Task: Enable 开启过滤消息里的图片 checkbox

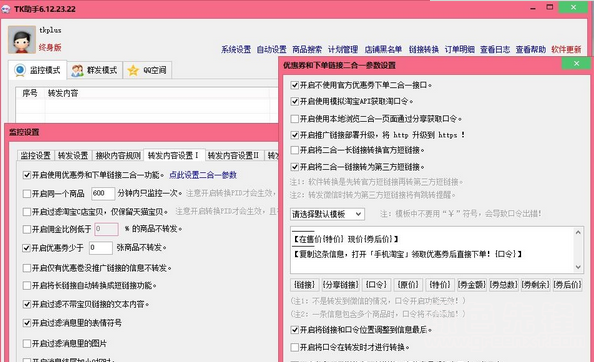Action: (27, 343)
